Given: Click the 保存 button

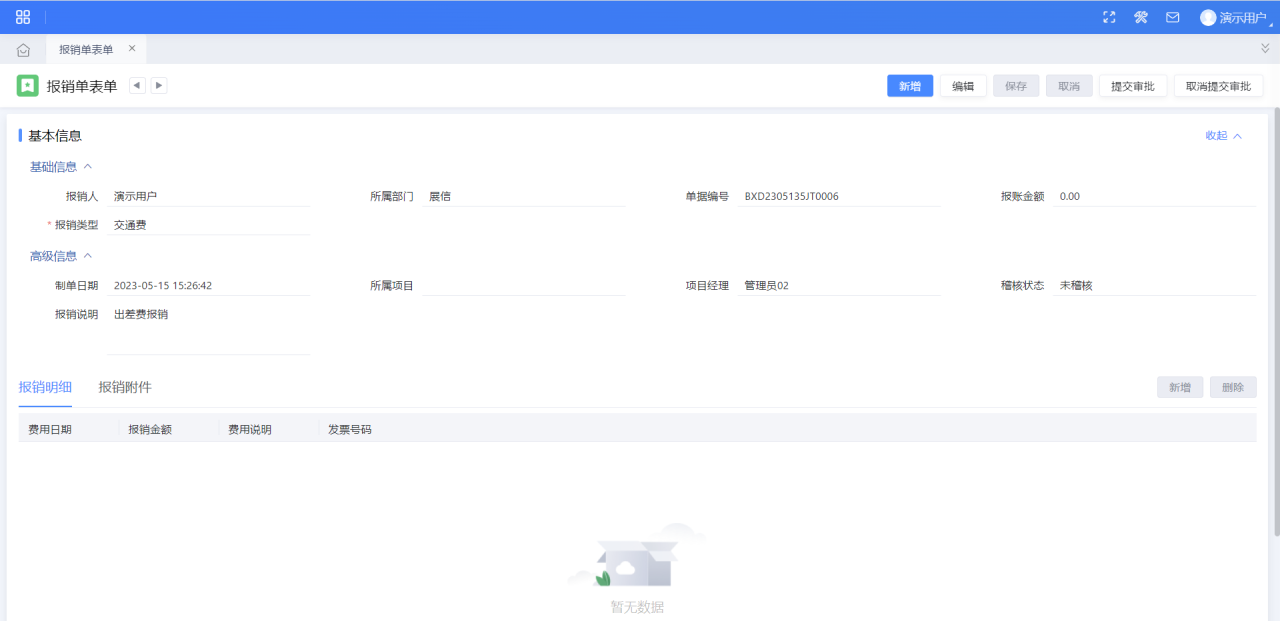Looking at the screenshot, I should (1016, 86).
